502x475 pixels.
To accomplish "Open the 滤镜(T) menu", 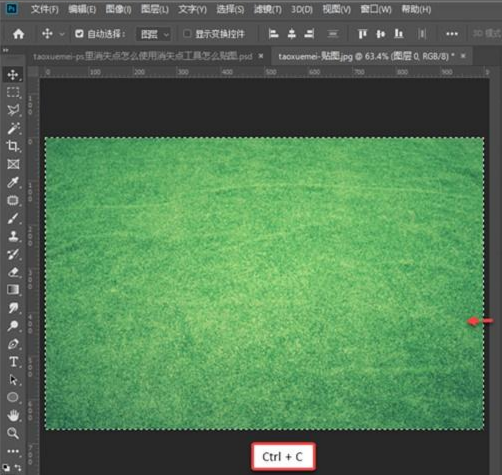I will point(268,9).
